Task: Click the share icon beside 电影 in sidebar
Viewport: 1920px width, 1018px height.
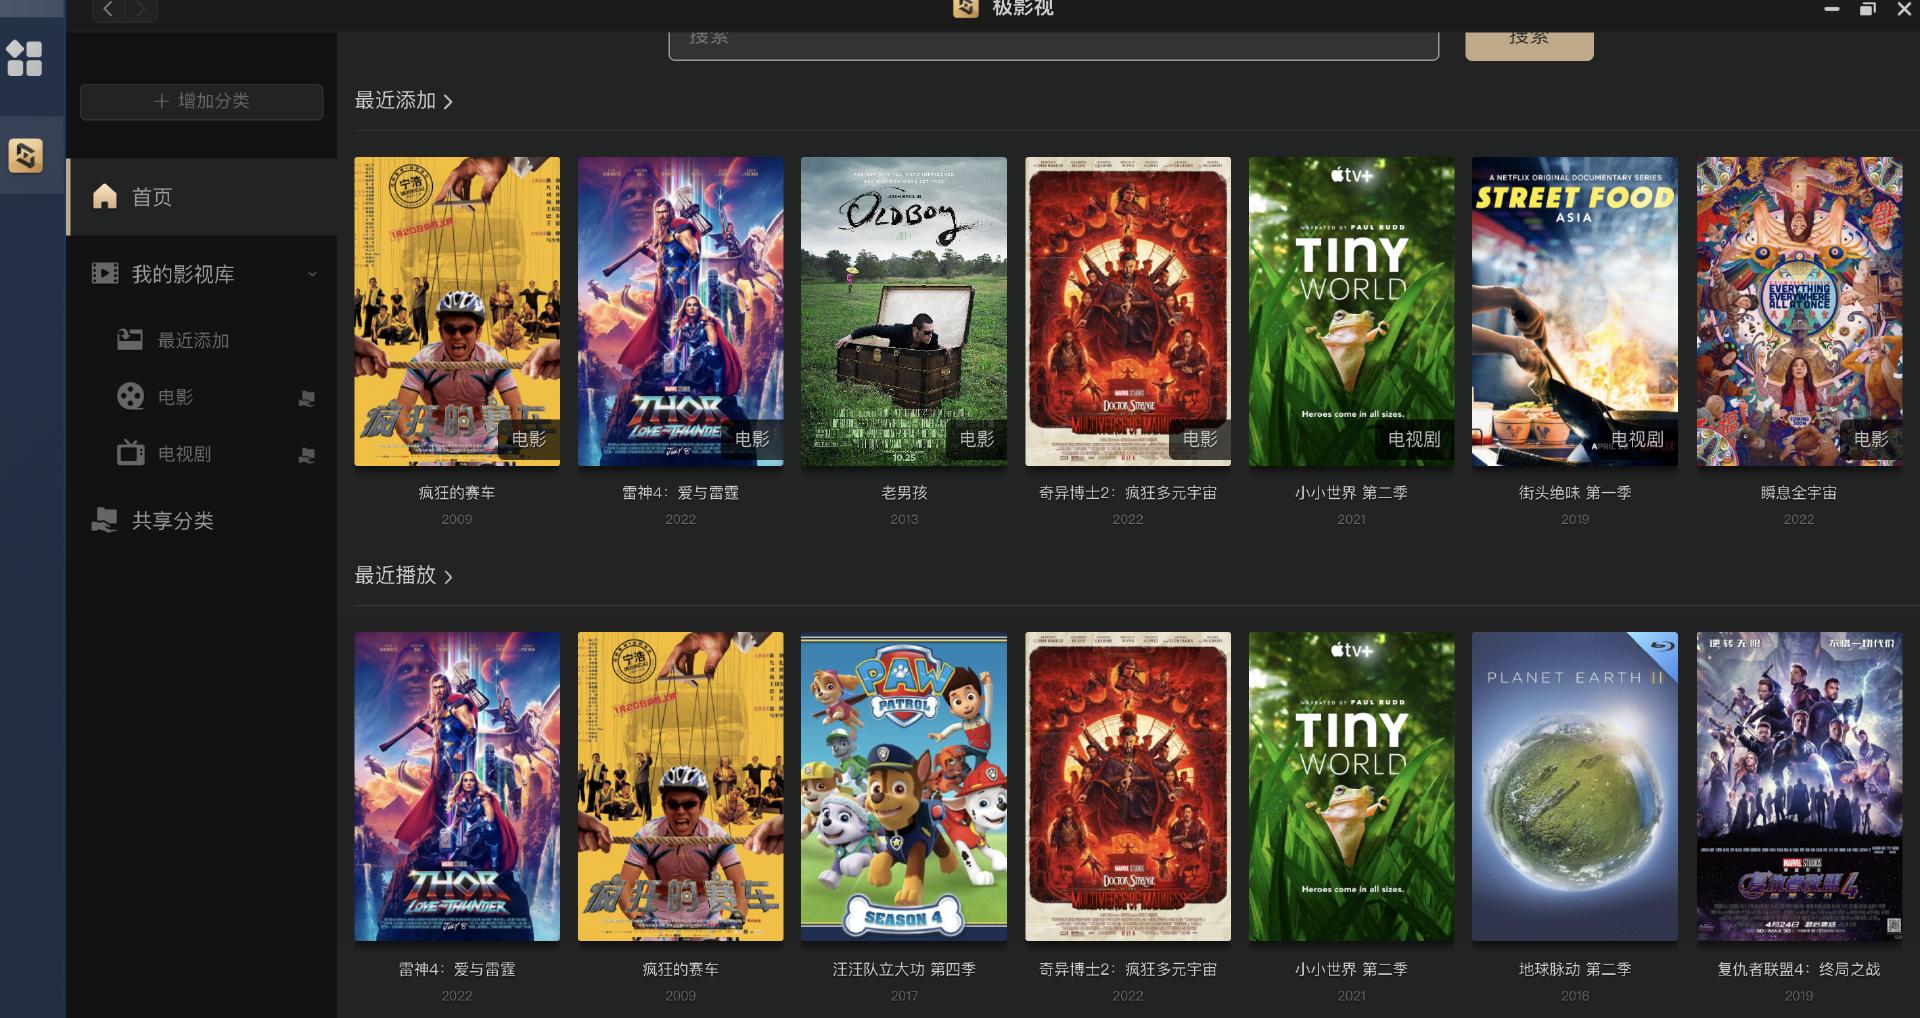Action: tap(307, 398)
